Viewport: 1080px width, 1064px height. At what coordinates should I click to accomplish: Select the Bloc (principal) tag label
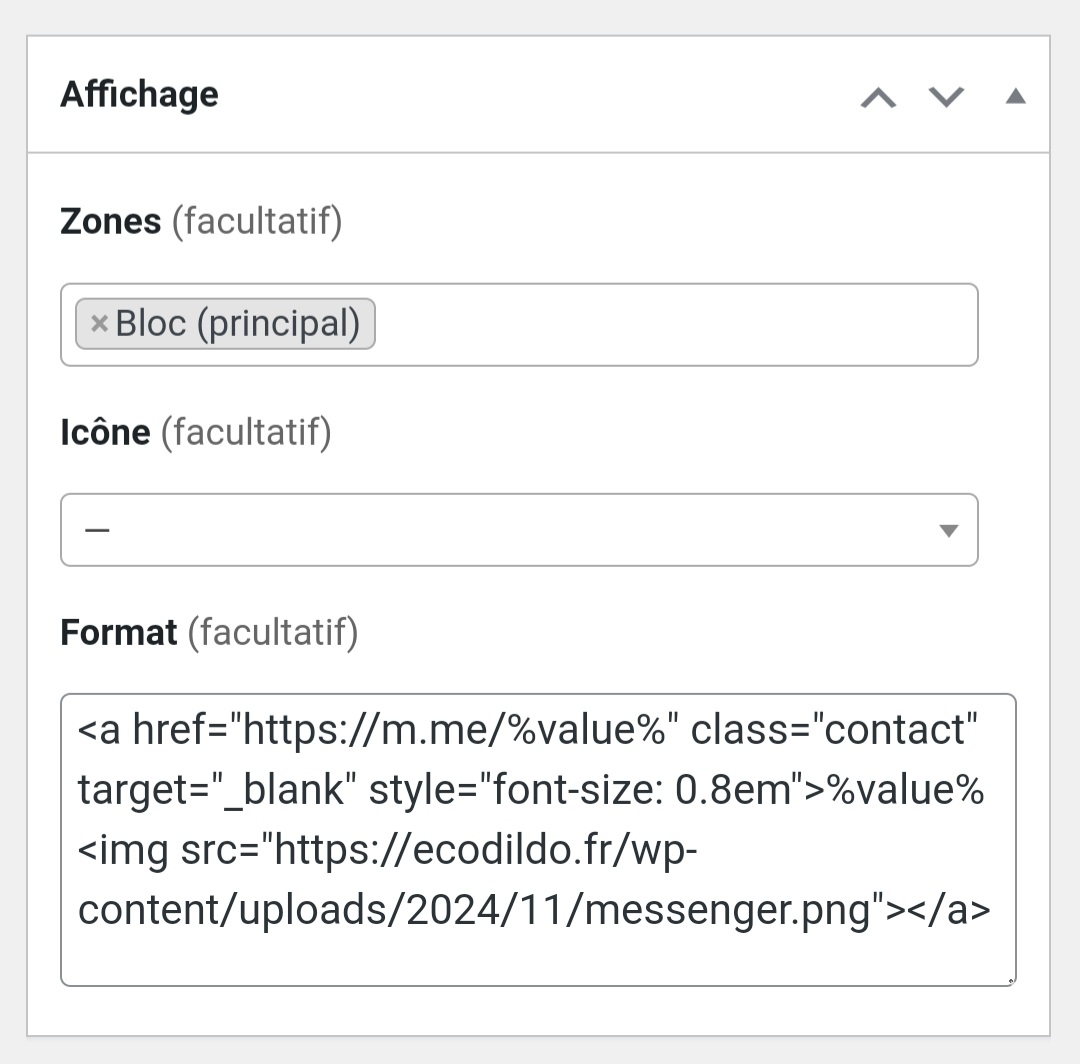pos(238,324)
